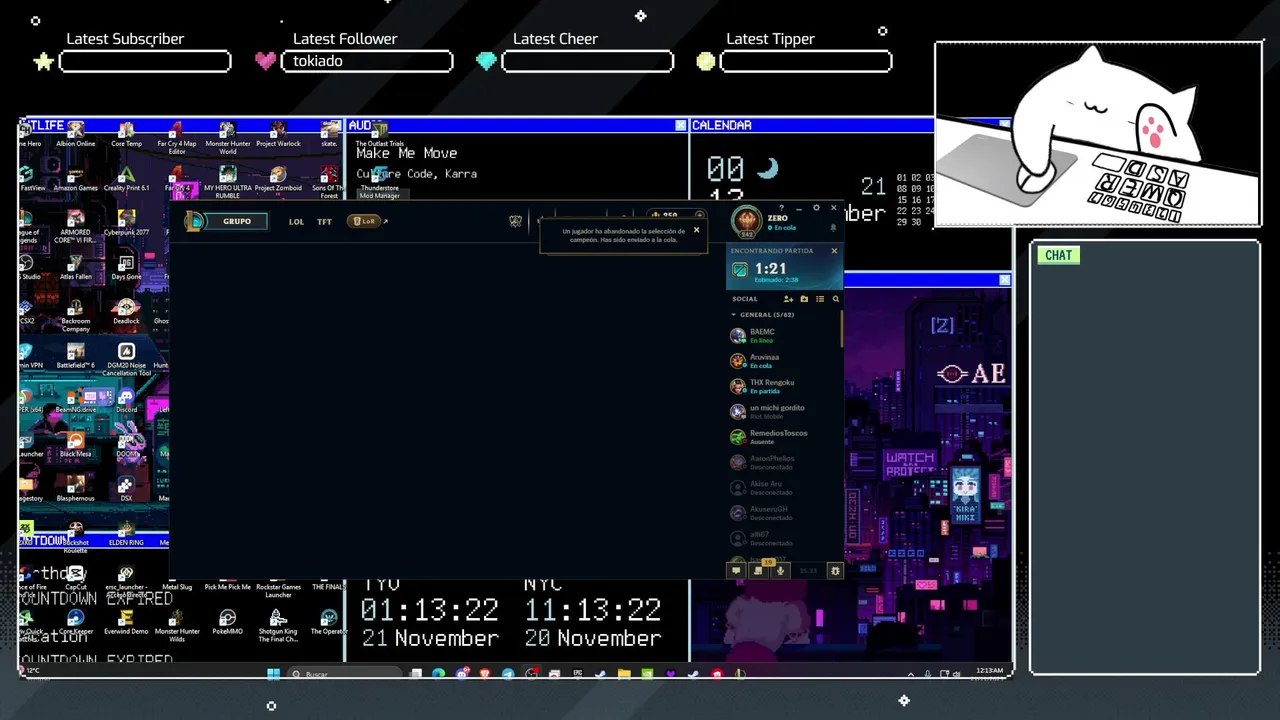Click the friends list scrollbar
This screenshot has width=1280, height=720.
pyautogui.click(x=842, y=329)
